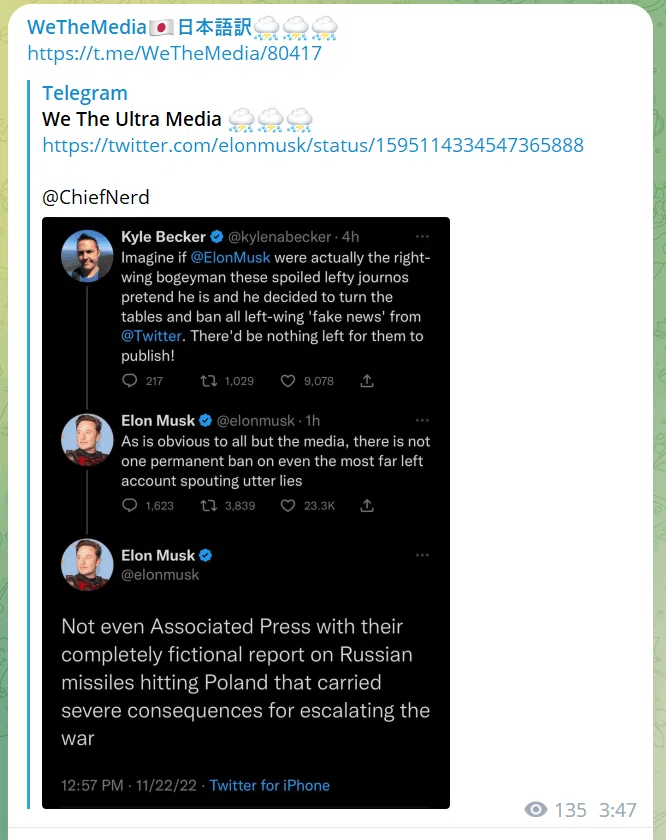This screenshot has width=666, height=840.
Task: Open the twitter.com/elonmusk status link
Action: pos(313,145)
